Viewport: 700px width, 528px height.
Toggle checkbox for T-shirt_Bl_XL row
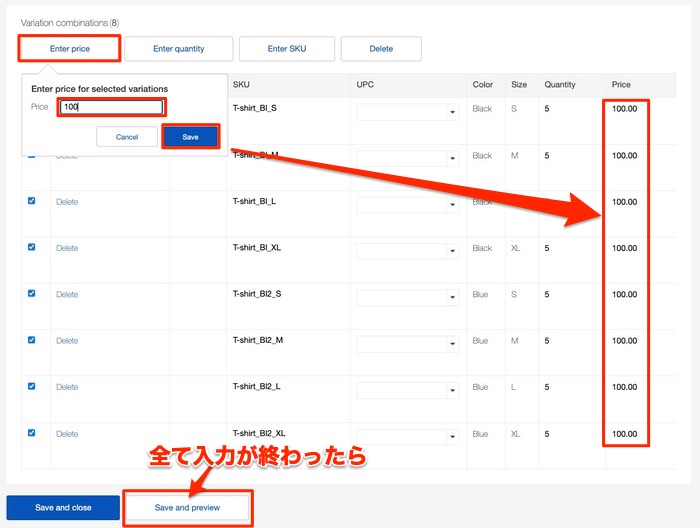point(31,247)
